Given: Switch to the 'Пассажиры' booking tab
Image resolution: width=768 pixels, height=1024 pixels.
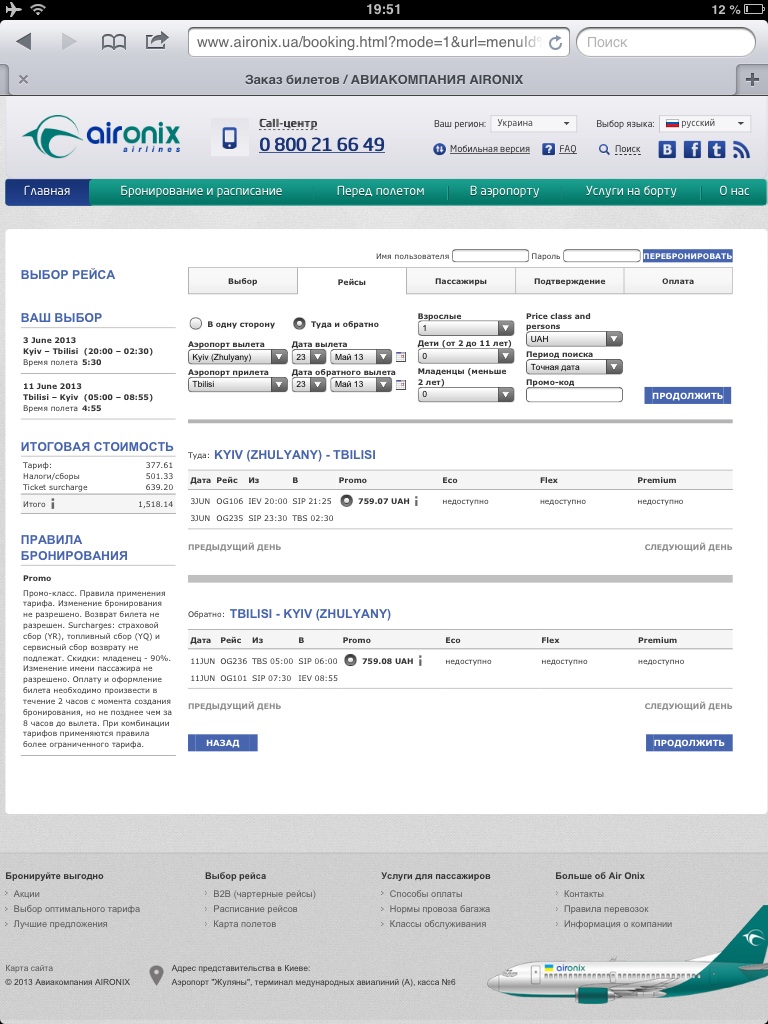Looking at the screenshot, I should [x=461, y=281].
